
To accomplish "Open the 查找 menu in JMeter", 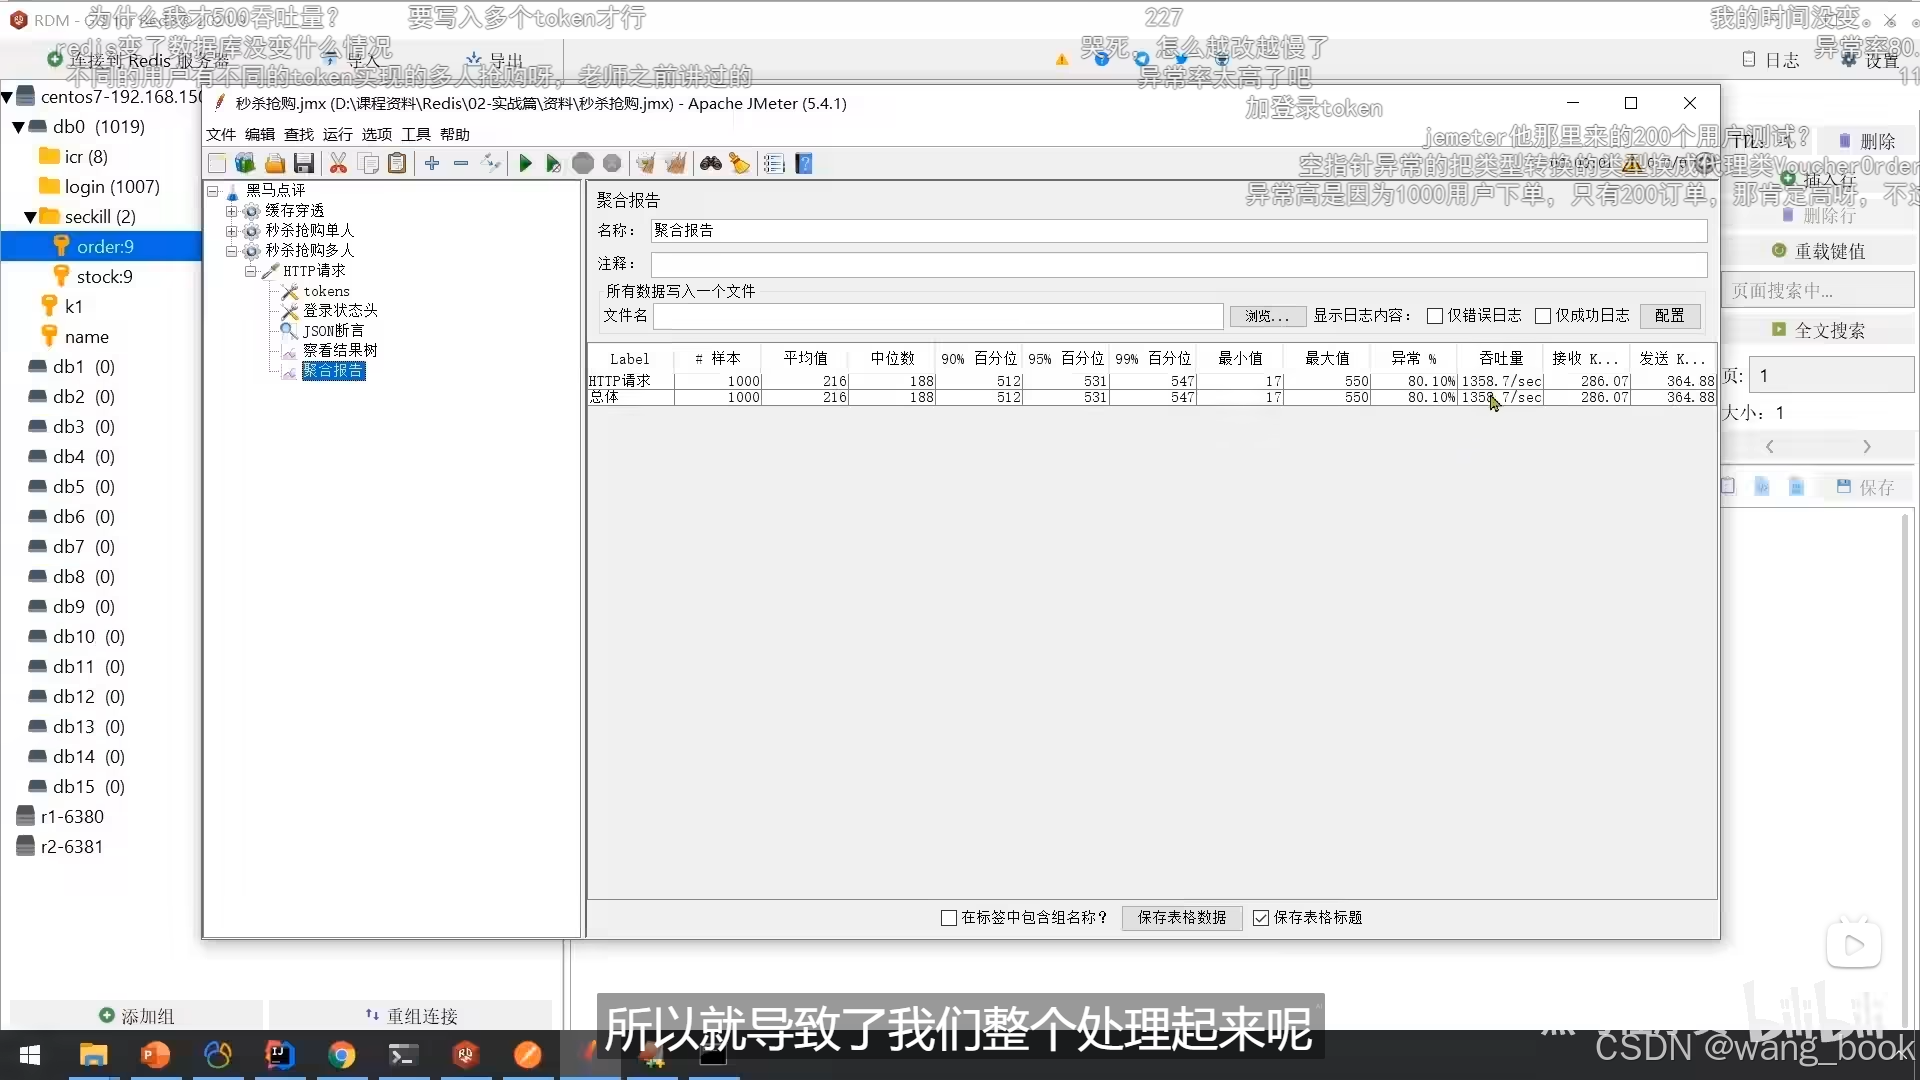I will click(x=299, y=134).
